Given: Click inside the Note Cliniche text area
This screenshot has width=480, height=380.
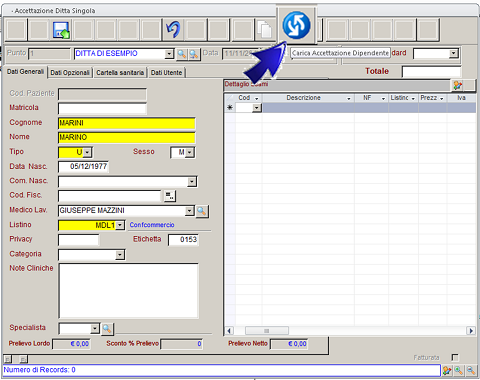Looking at the screenshot, I should pos(128,291).
